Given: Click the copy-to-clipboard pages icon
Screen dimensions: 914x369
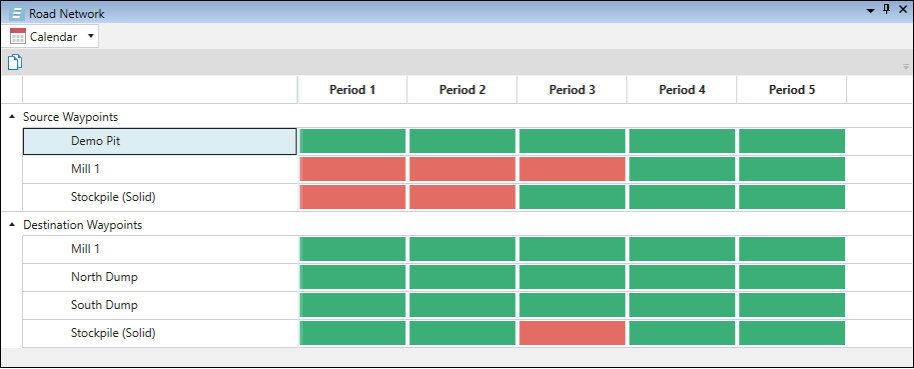Looking at the screenshot, I should coord(15,62).
